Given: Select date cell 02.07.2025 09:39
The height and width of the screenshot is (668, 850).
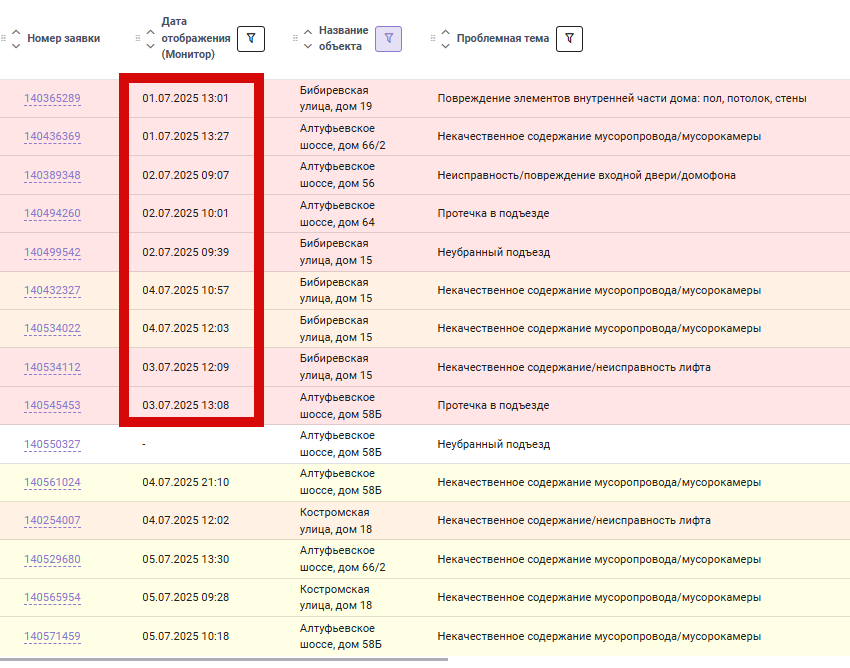Looking at the screenshot, I should 185,252.
